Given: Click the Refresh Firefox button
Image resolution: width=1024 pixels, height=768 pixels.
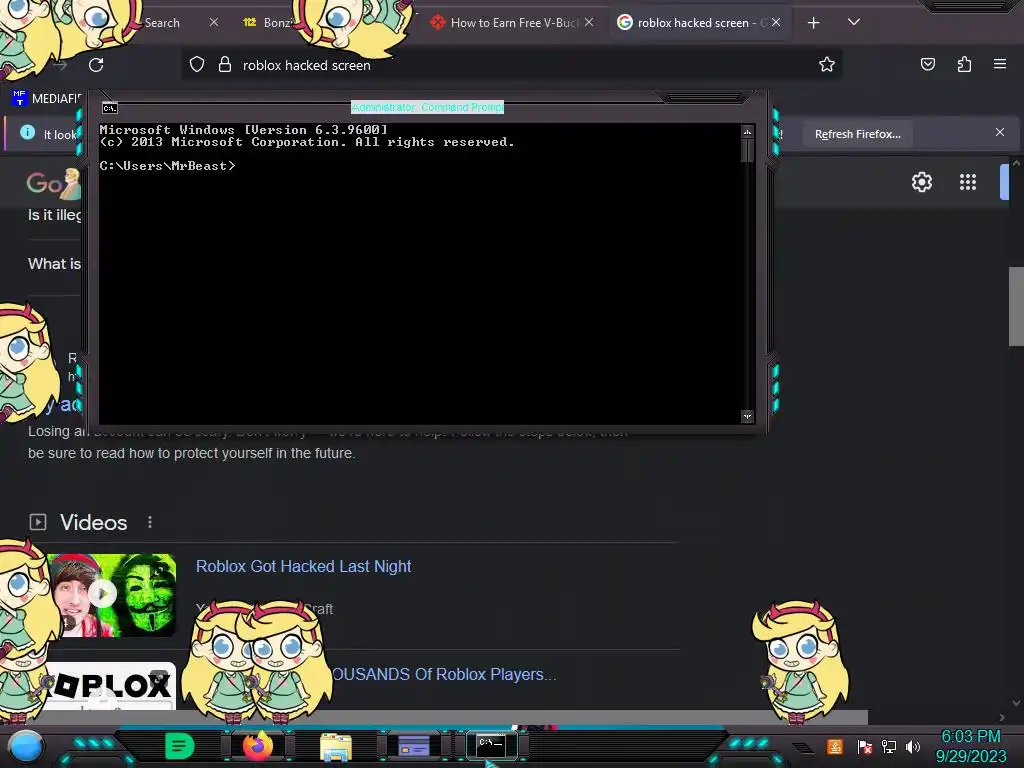Looking at the screenshot, I should tap(857, 134).
